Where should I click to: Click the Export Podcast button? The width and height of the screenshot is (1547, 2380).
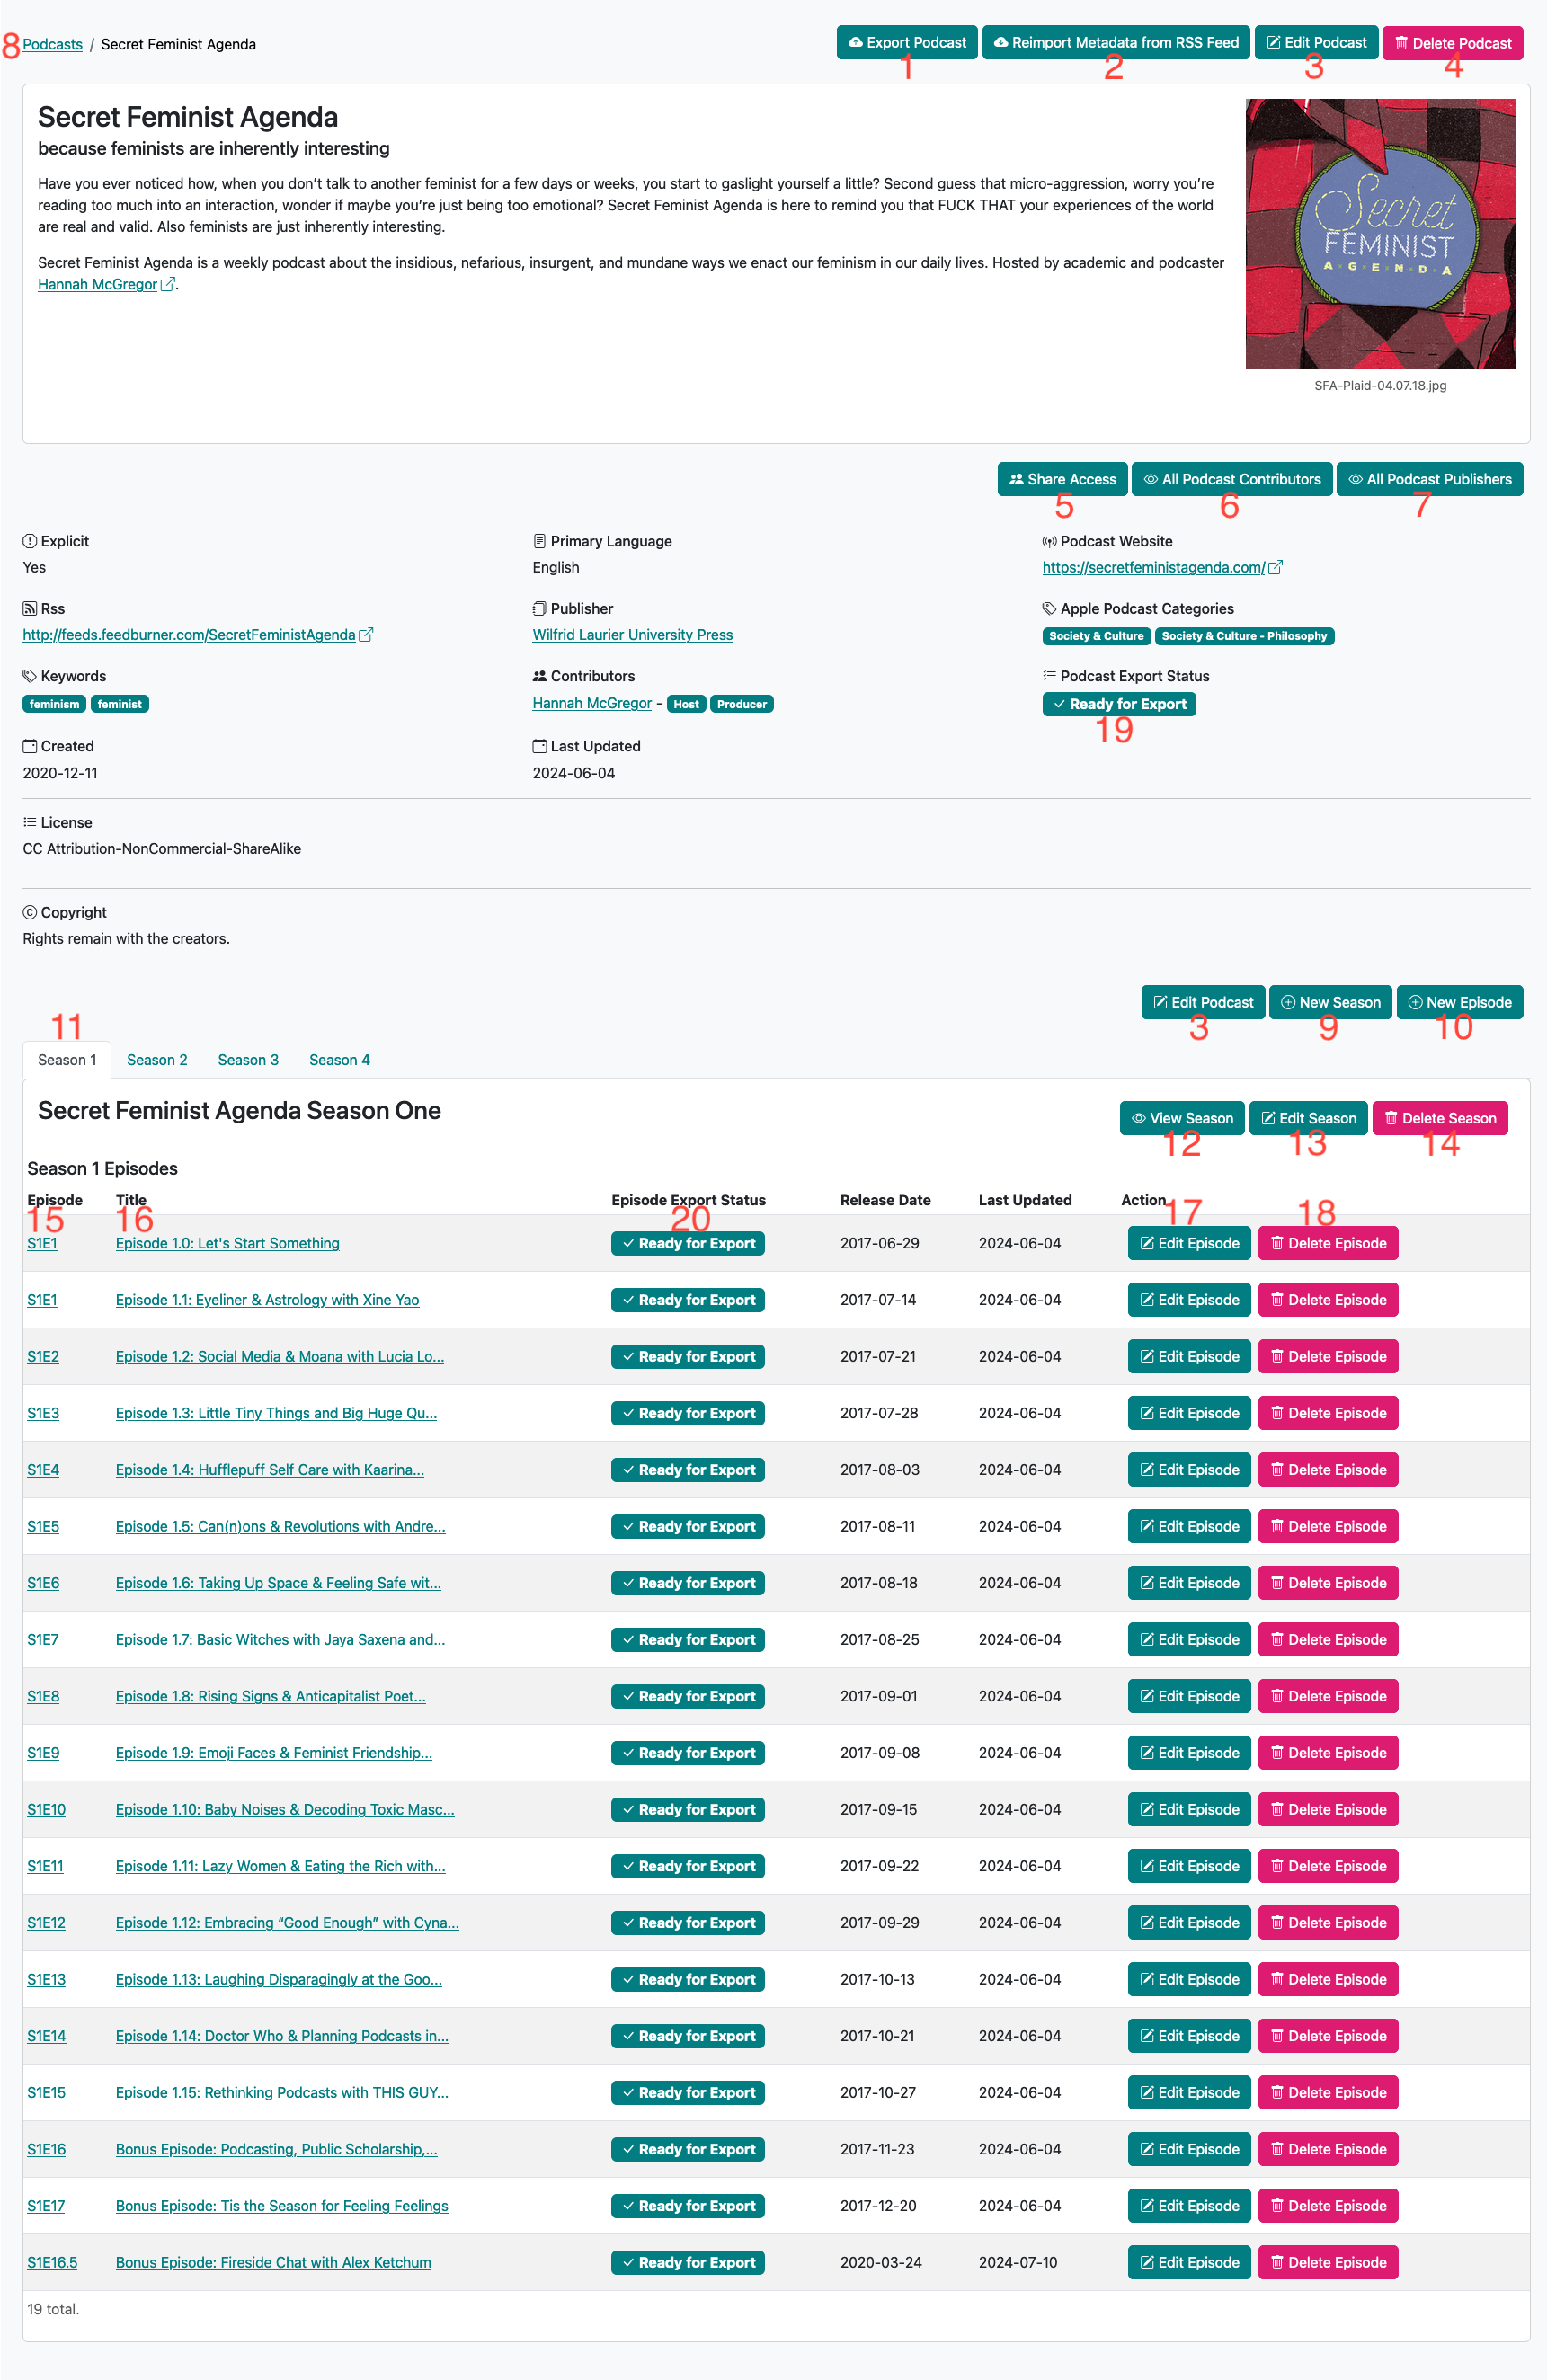(x=906, y=43)
